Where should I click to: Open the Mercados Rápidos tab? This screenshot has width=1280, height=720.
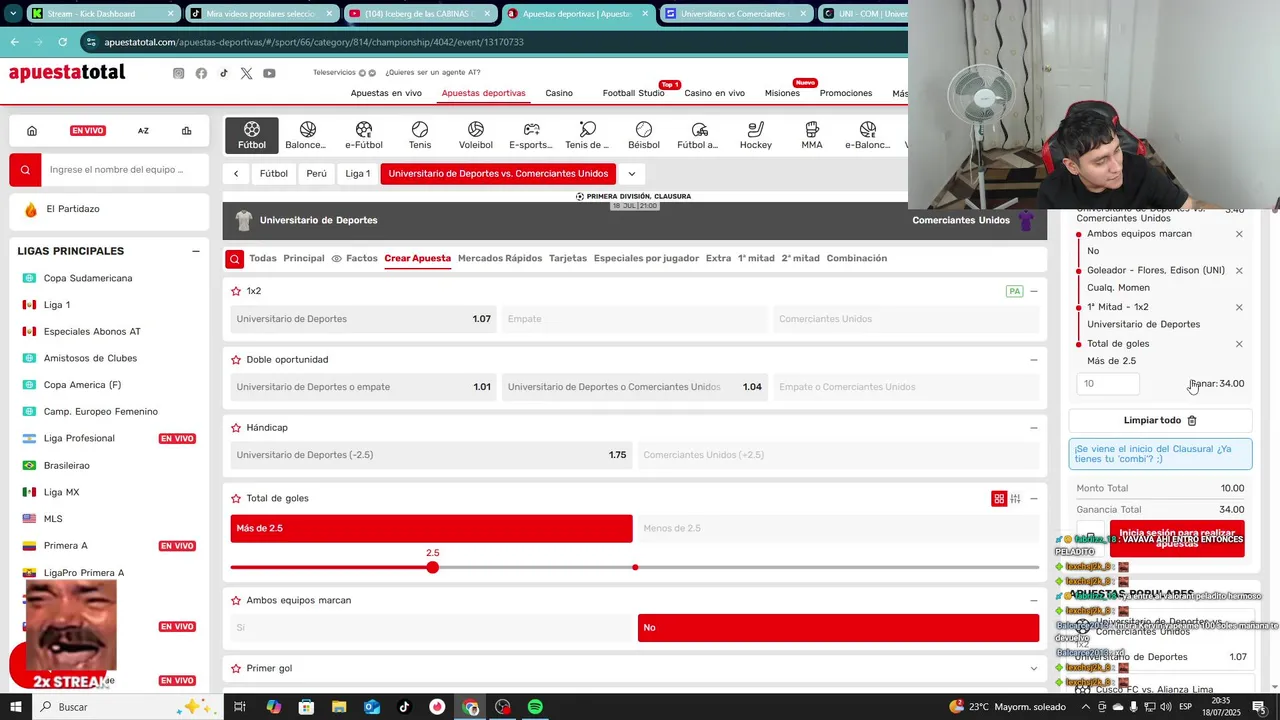pyautogui.click(x=500, y=258)
